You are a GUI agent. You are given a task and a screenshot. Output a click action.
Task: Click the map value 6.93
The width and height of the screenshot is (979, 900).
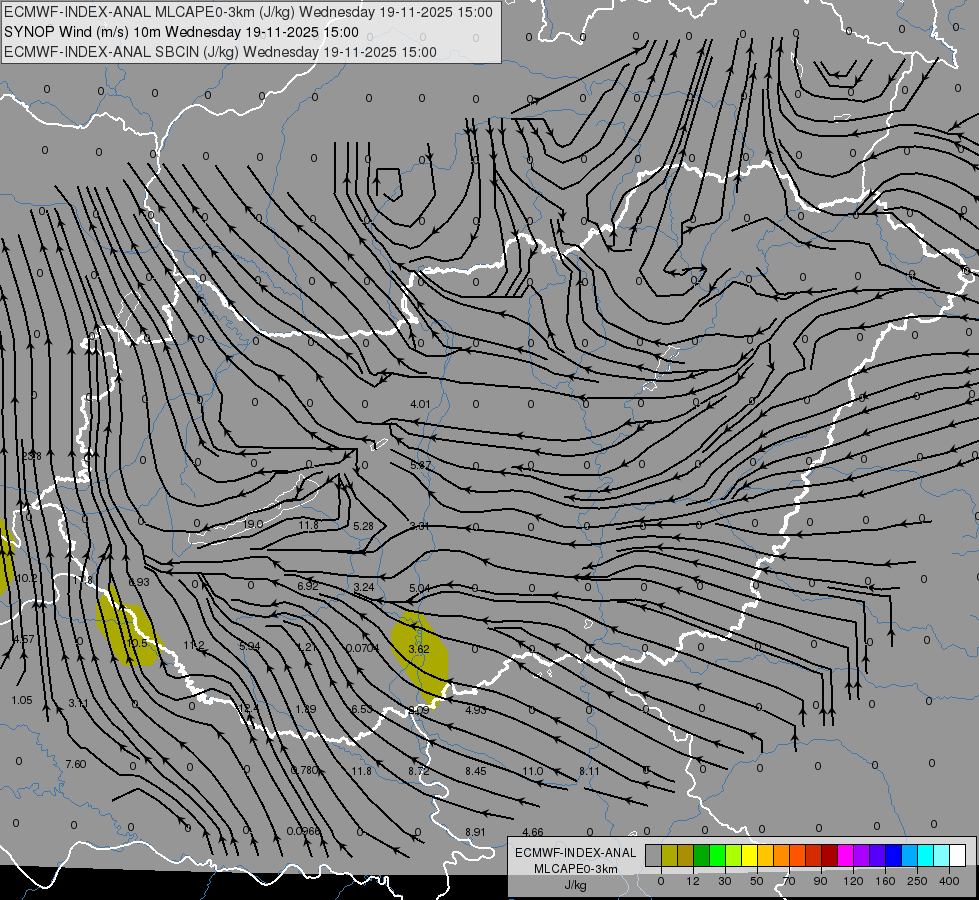pyautogui.click(x=139, y=581)
